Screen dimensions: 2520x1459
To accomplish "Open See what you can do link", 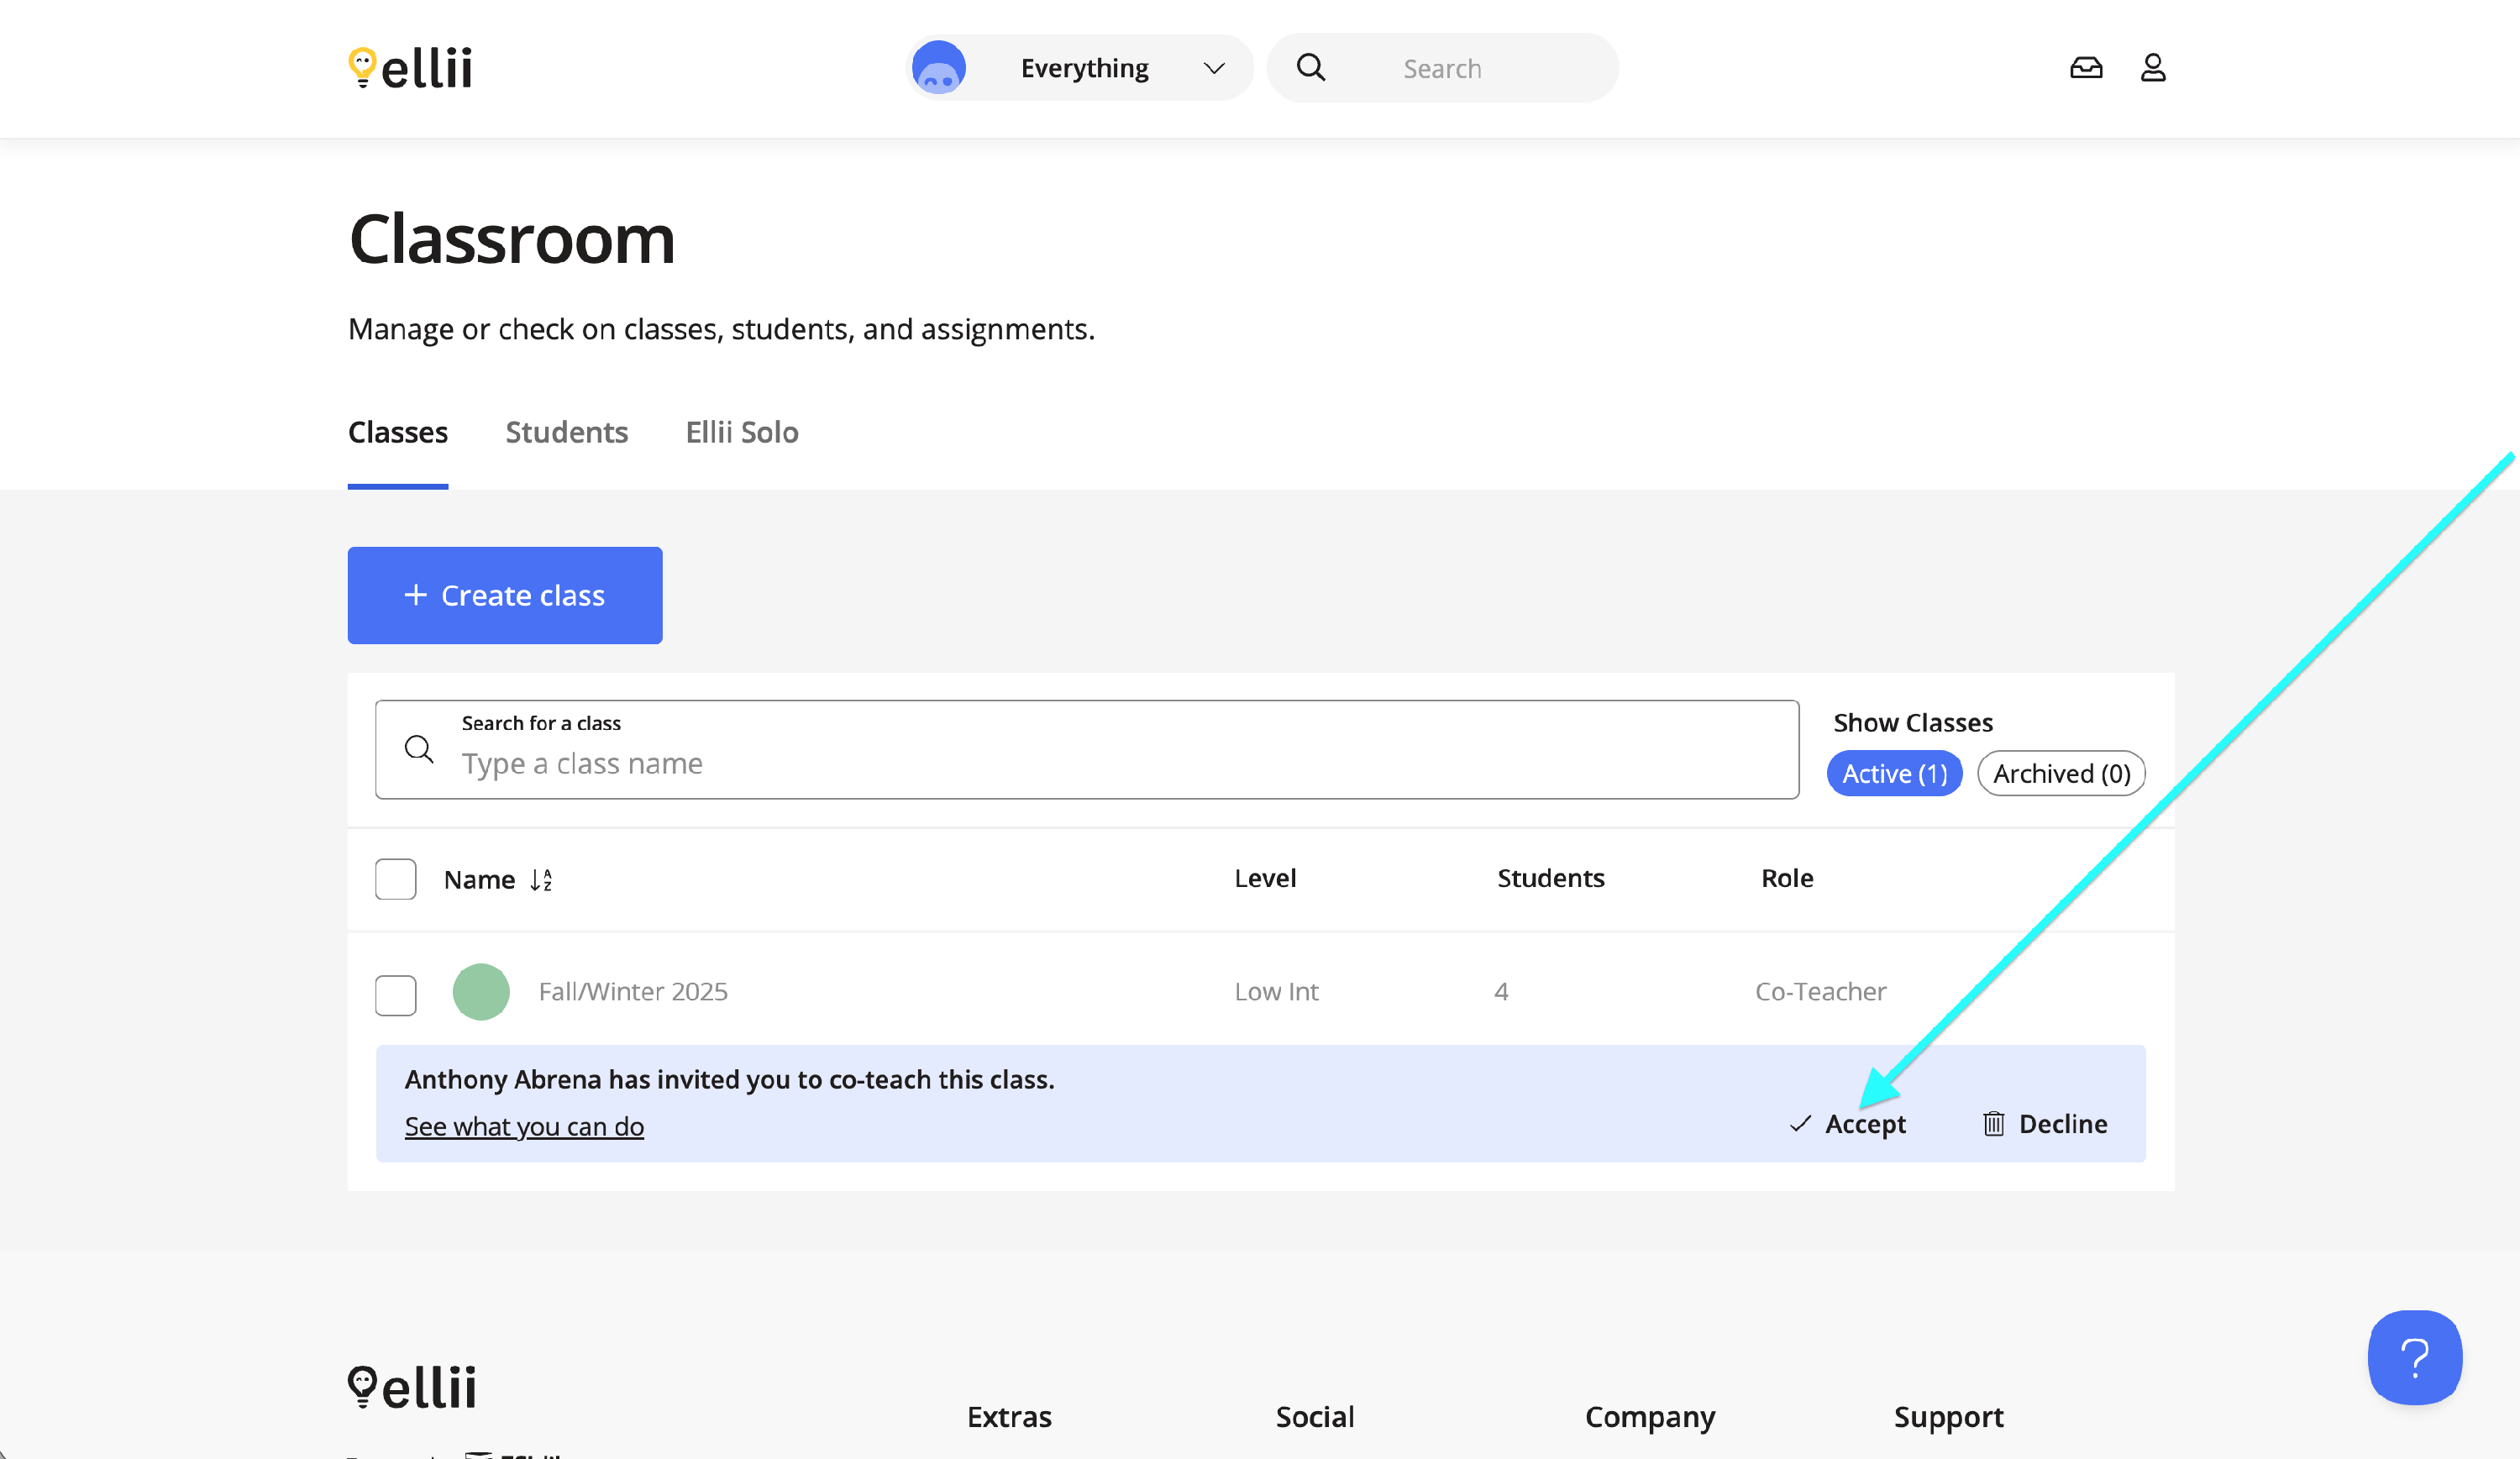I will coord(524,1127).
